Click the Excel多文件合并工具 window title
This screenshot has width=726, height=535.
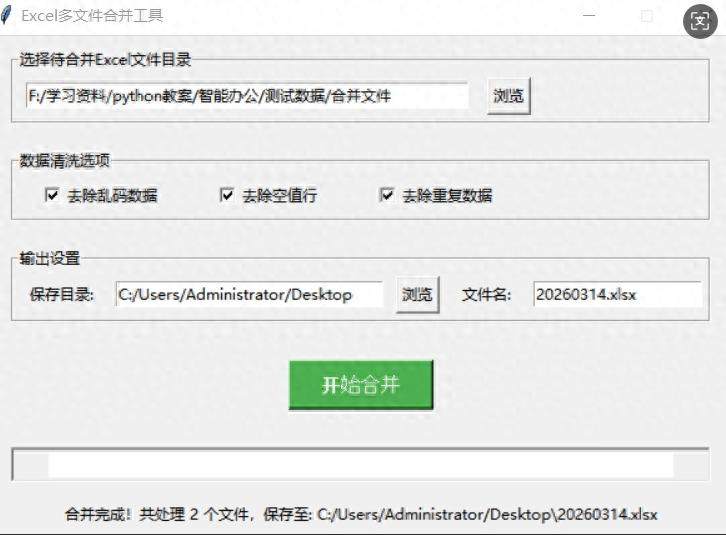(92, 16)
